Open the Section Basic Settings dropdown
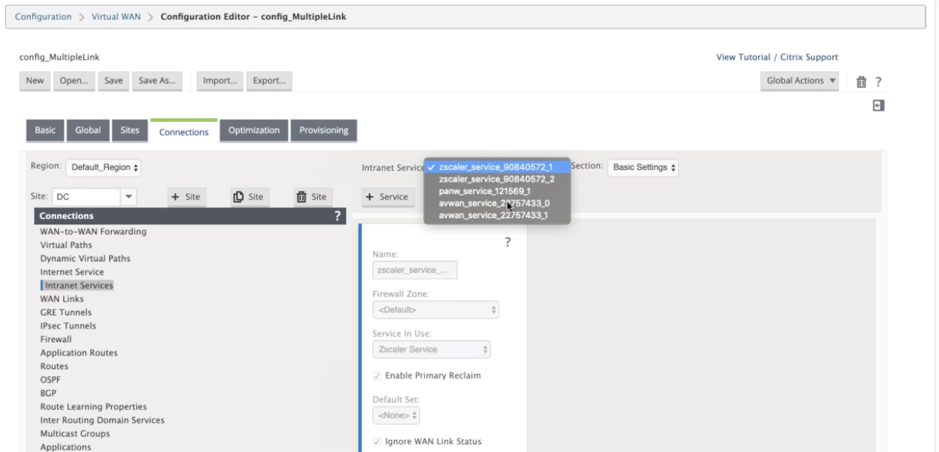939x452 pixels. [x=643, y=168]
